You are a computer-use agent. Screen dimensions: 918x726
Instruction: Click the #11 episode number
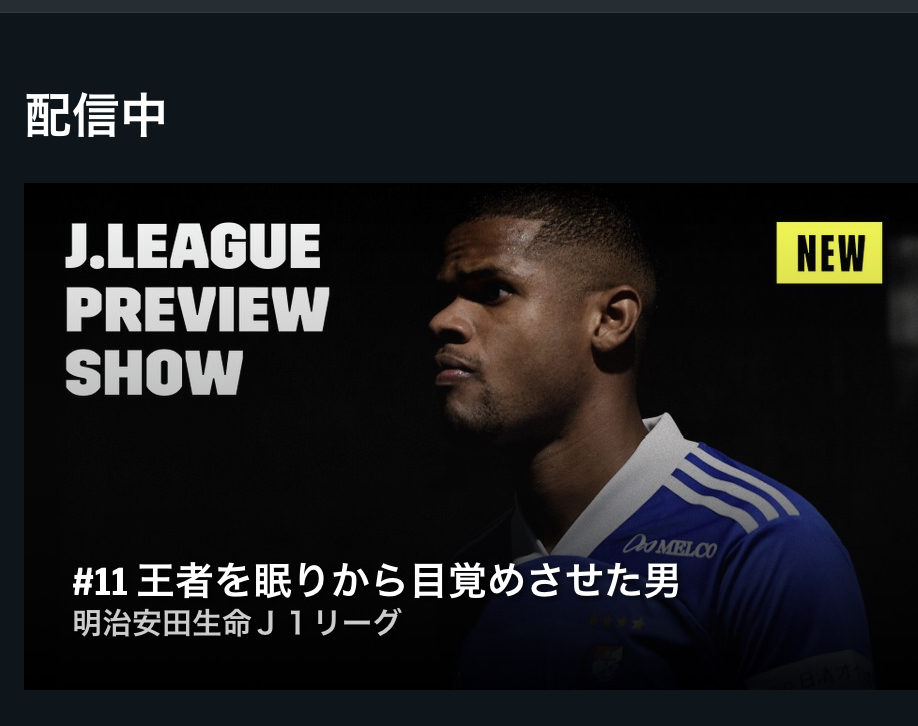click(x=100, y=582)
